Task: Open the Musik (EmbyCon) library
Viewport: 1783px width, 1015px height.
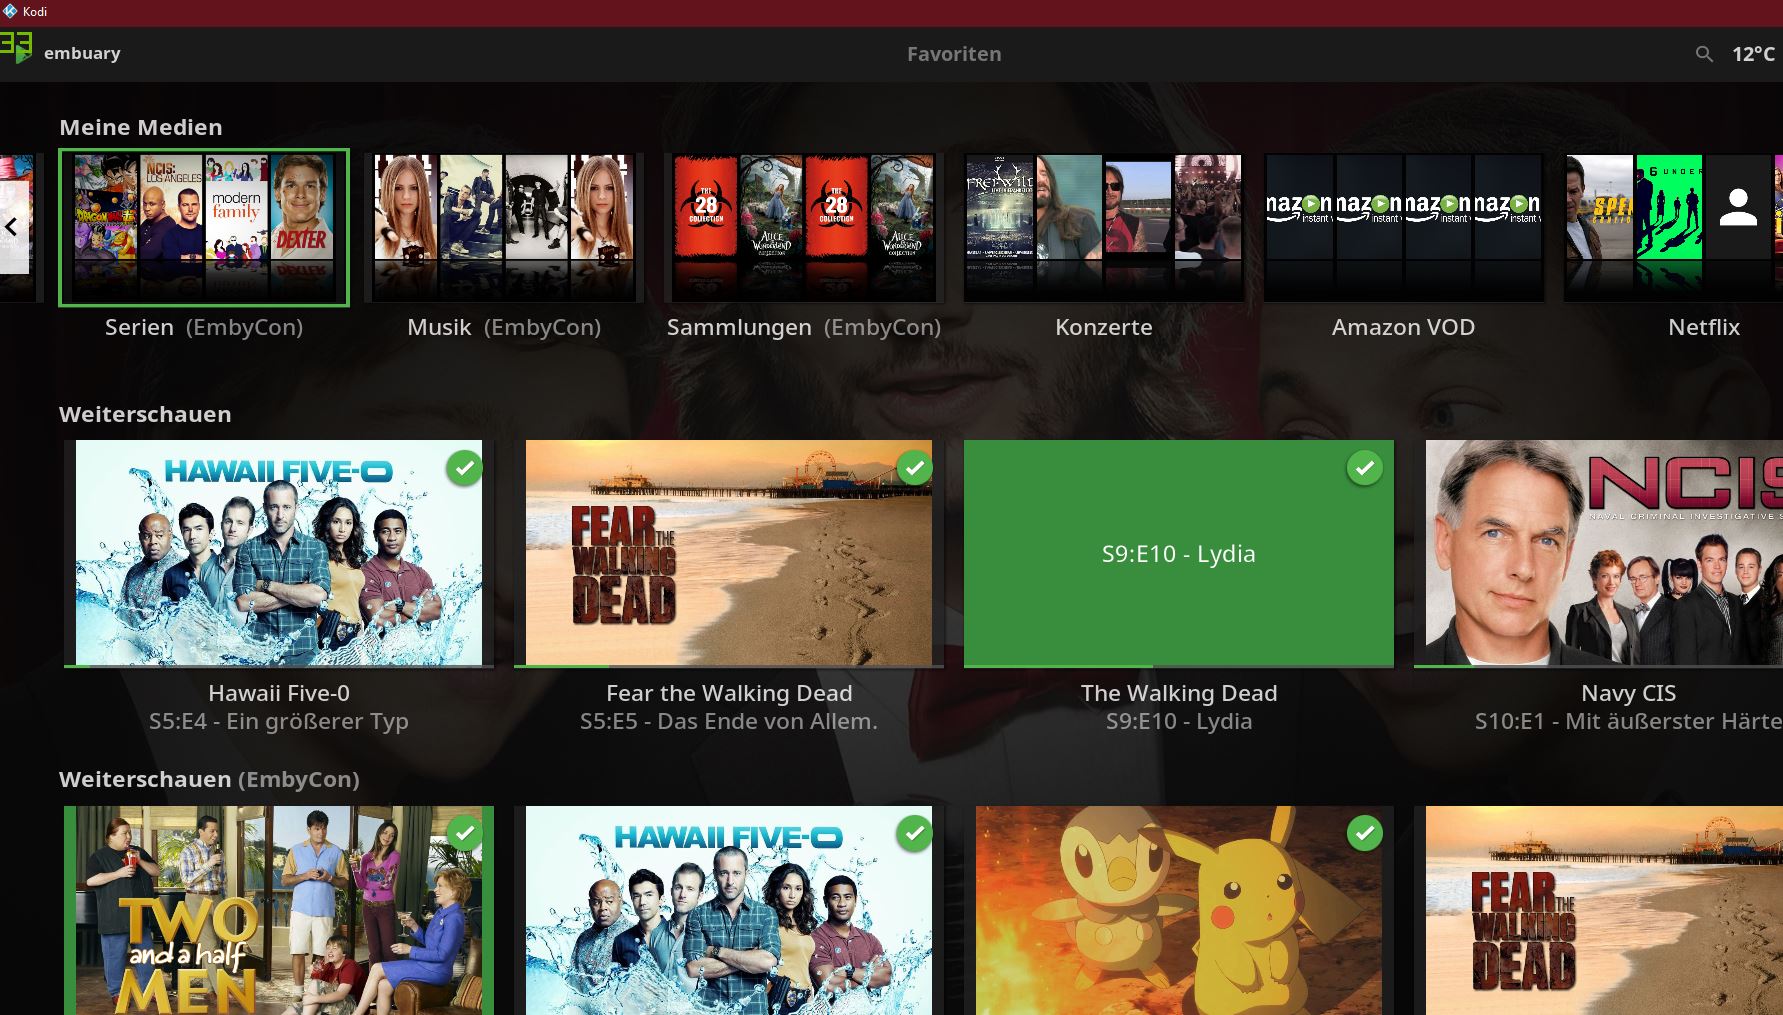Action: [504, 227]
